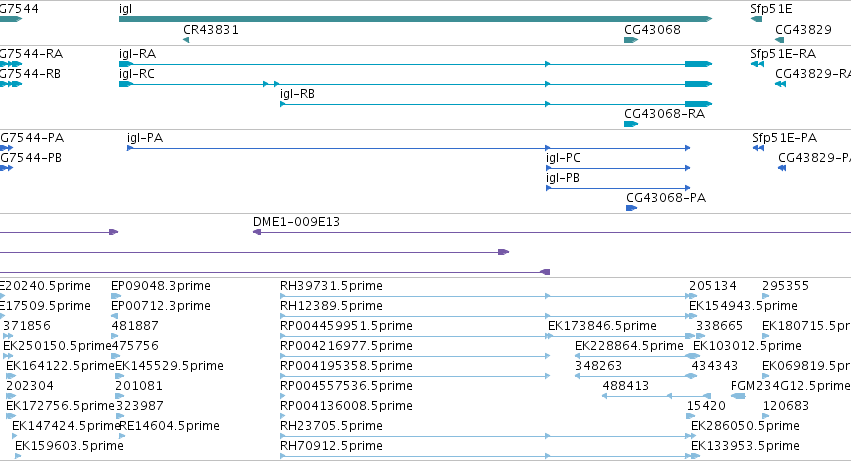
Task: Select transcript label igl-RC
Action: [137, 74]
